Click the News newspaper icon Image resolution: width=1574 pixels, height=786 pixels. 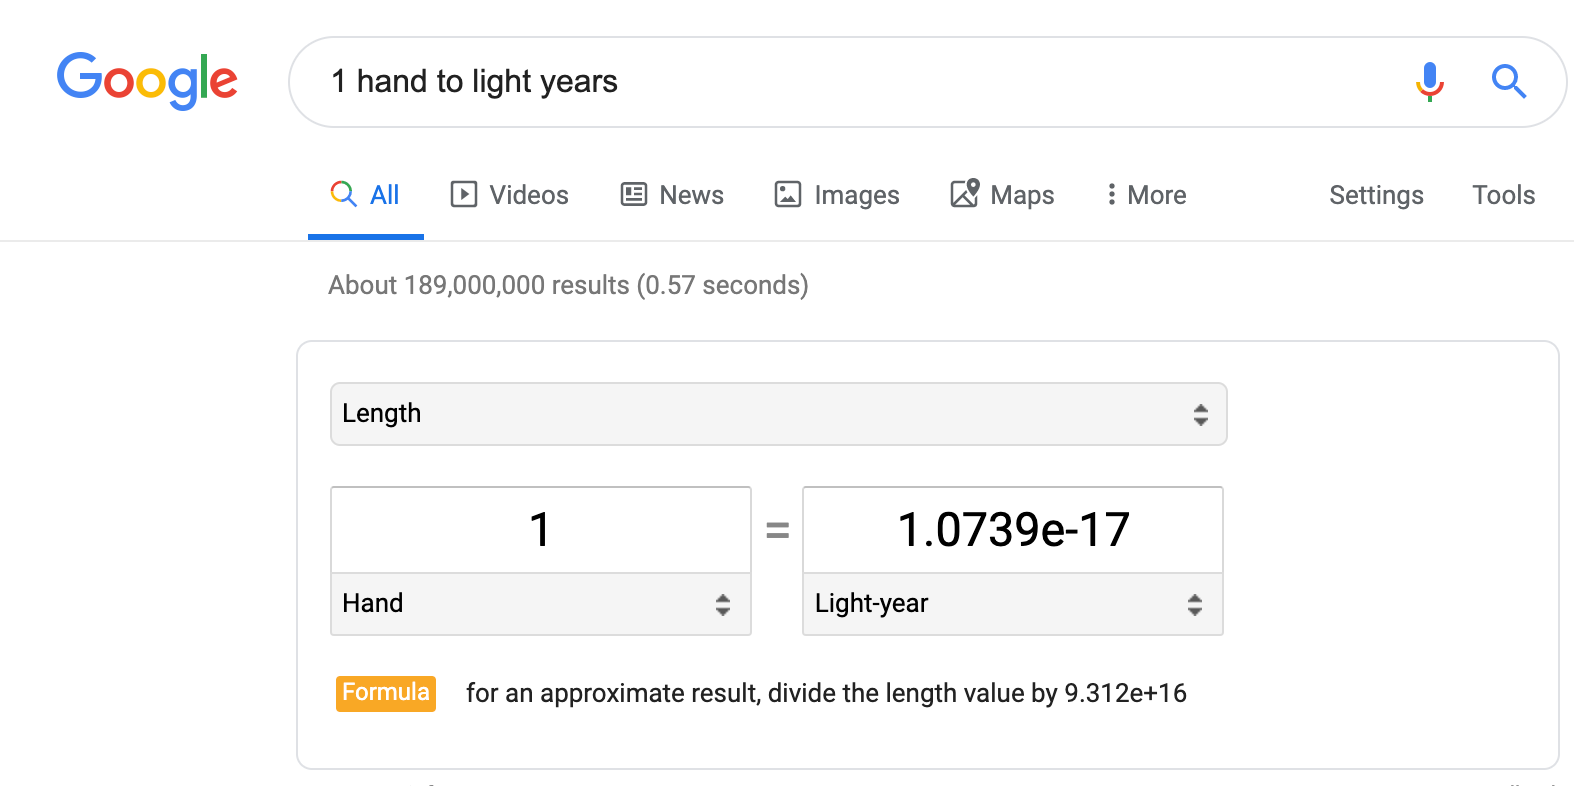pyautogui.click(x=634, y=194)
